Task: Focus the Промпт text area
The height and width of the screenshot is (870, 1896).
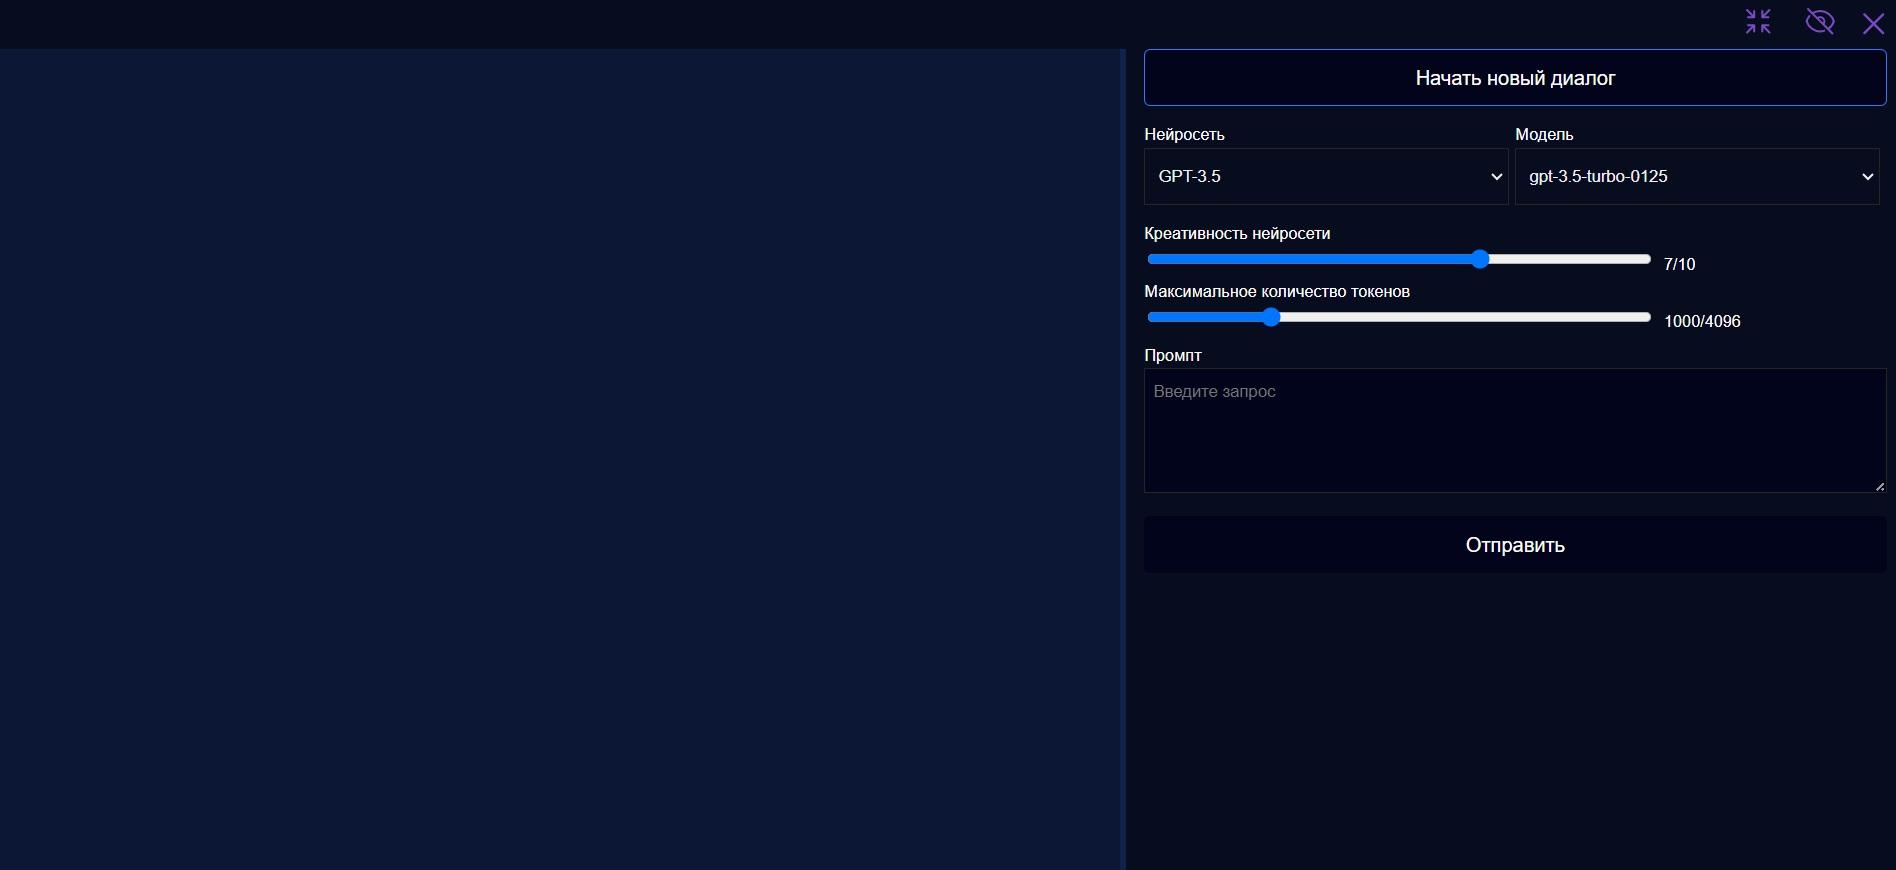Action: coord(1515,431)
